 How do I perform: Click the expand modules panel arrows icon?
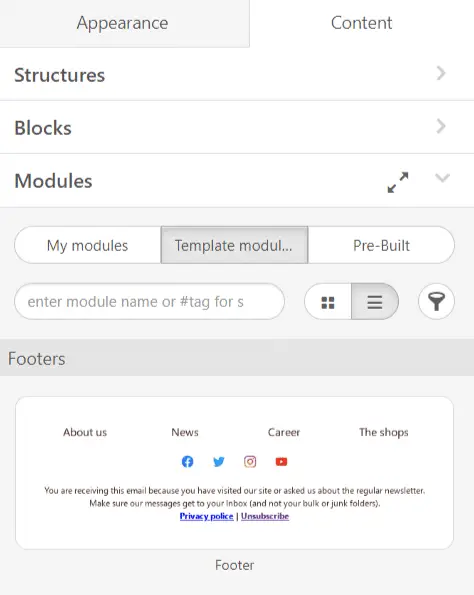pos(398,182)
